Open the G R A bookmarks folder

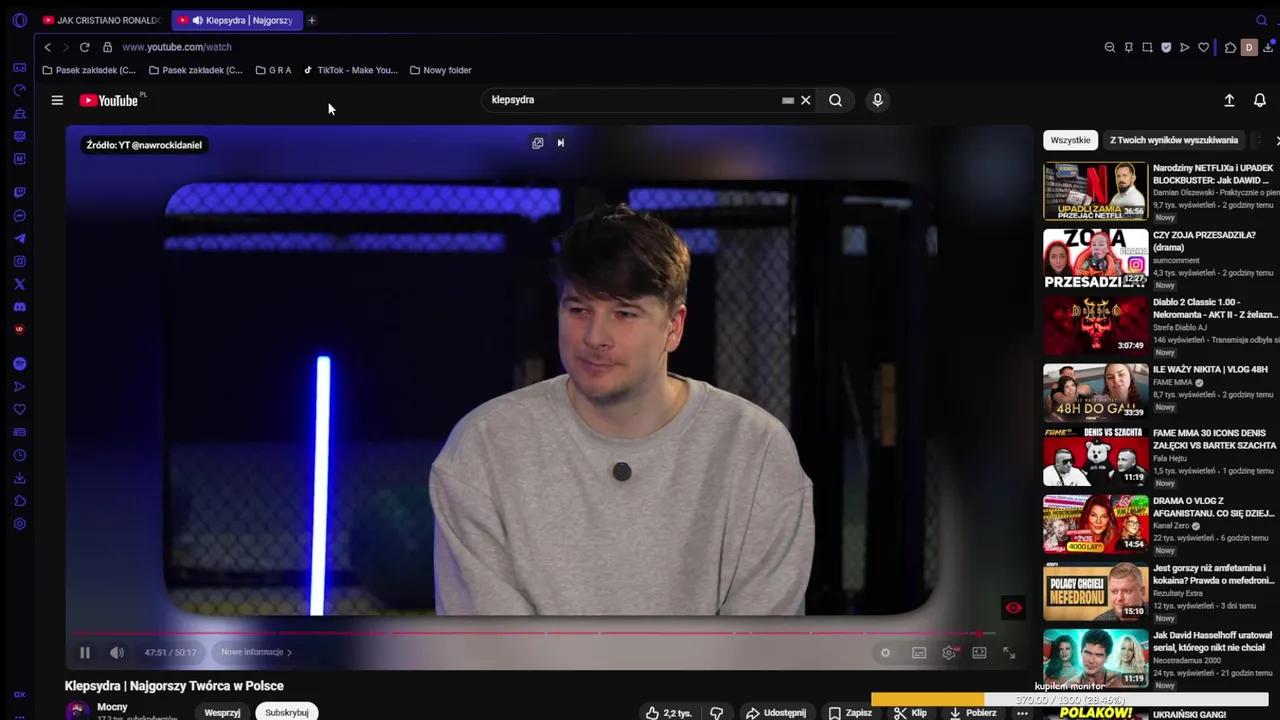[273, 70]
